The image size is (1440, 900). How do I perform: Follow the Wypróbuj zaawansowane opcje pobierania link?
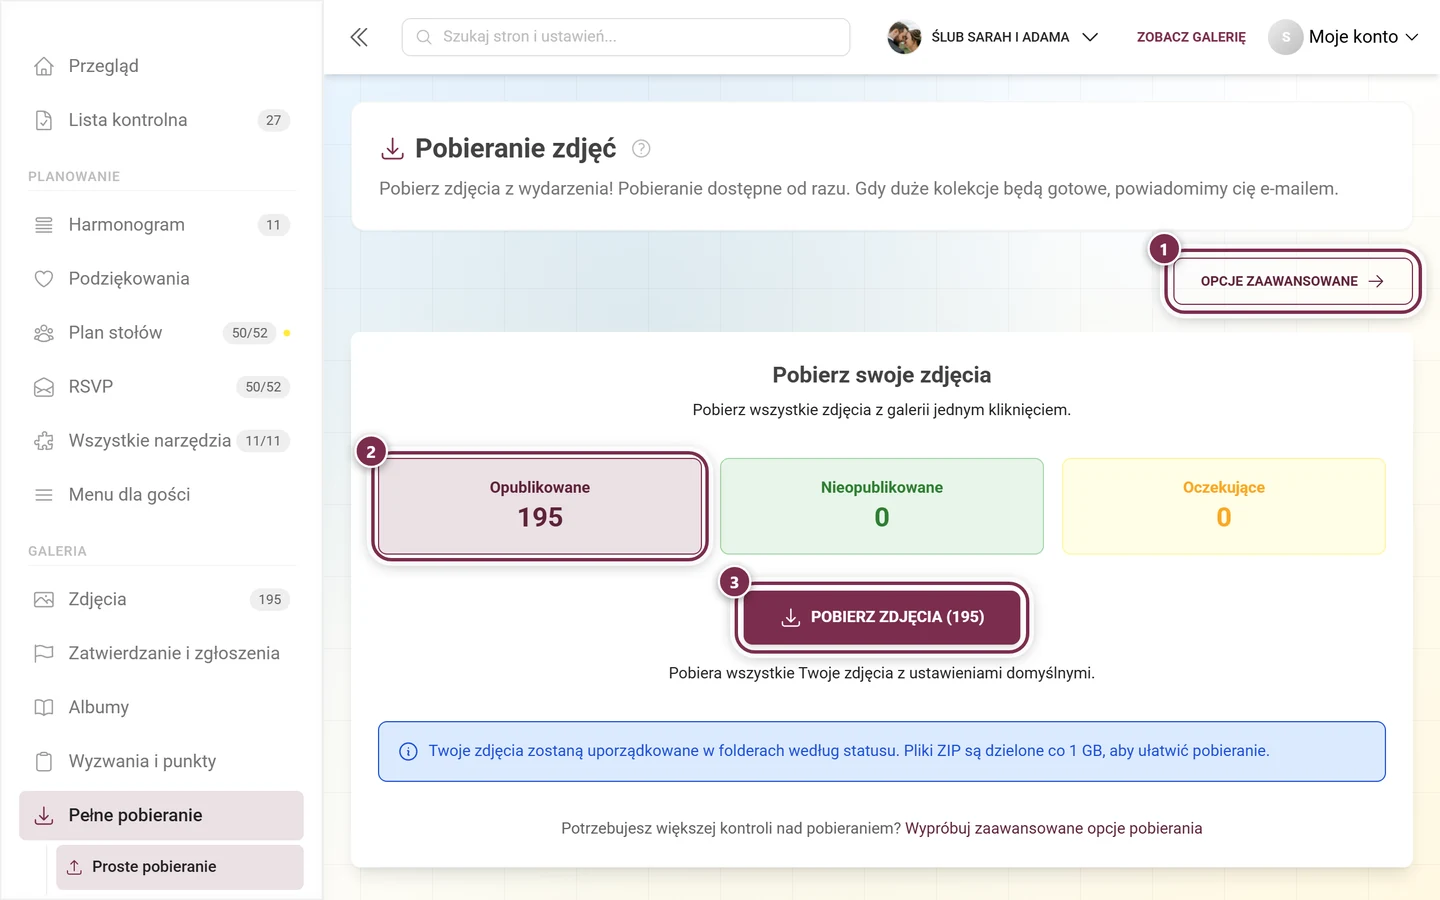(x=1054, y=828)
